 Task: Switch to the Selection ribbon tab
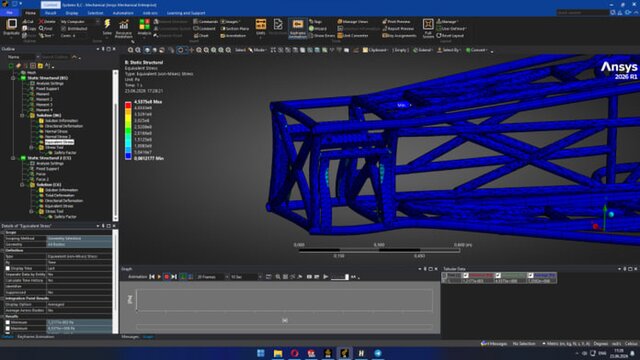pos(96,13)
